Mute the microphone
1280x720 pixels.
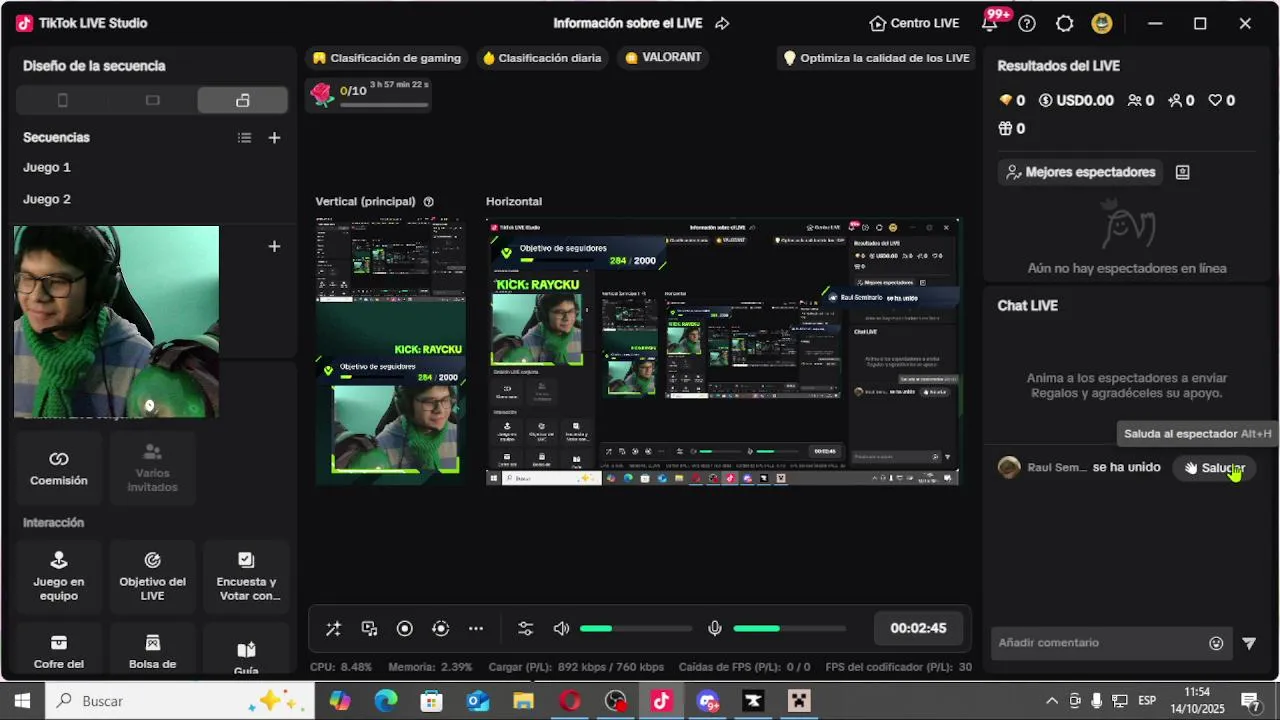tap(715, 628)
